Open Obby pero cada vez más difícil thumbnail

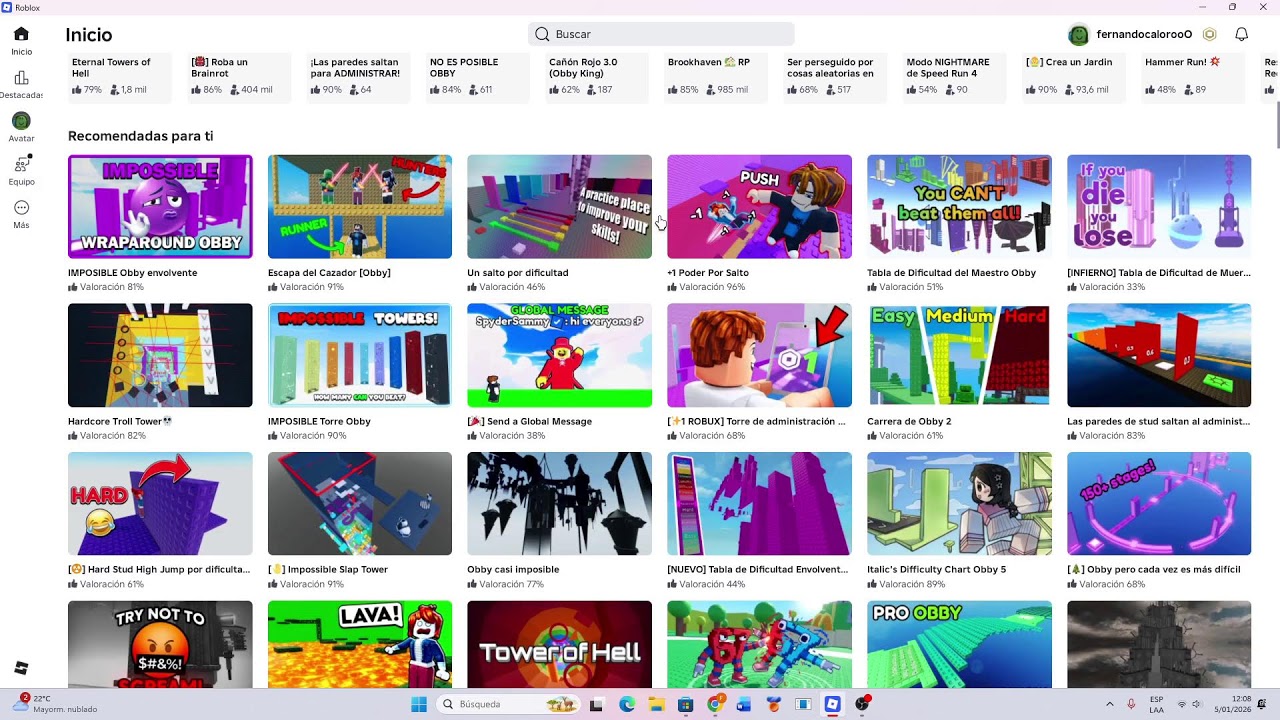[1159, 504]
